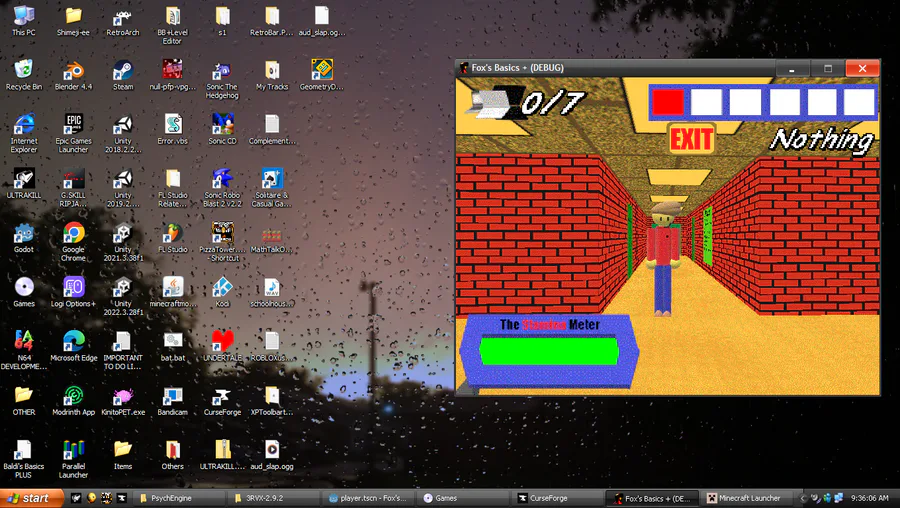Select the MathTalkO desktop icon
Screen dimensions: 900x508
click(272, 238)
